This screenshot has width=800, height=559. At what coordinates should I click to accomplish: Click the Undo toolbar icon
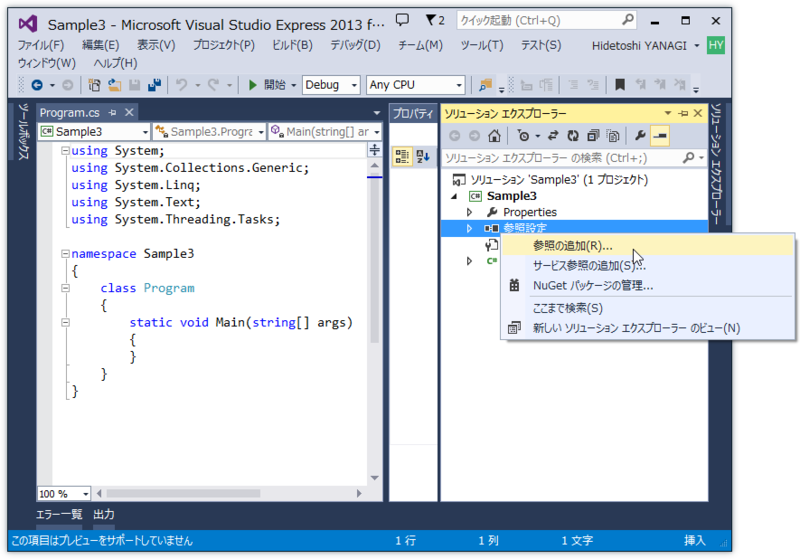coord(181,85)
